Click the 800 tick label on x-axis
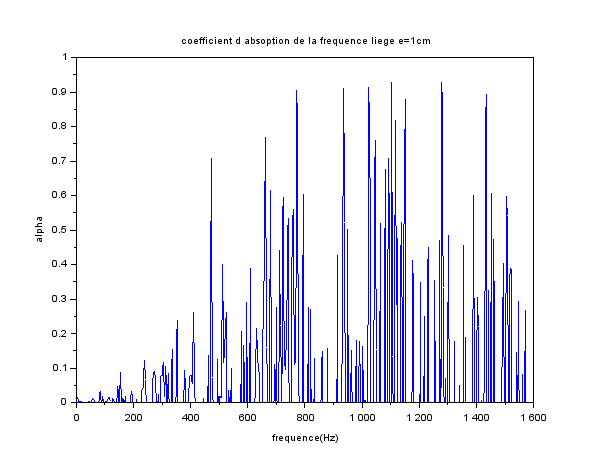610x460 pixels. click(x=305, y=417)
